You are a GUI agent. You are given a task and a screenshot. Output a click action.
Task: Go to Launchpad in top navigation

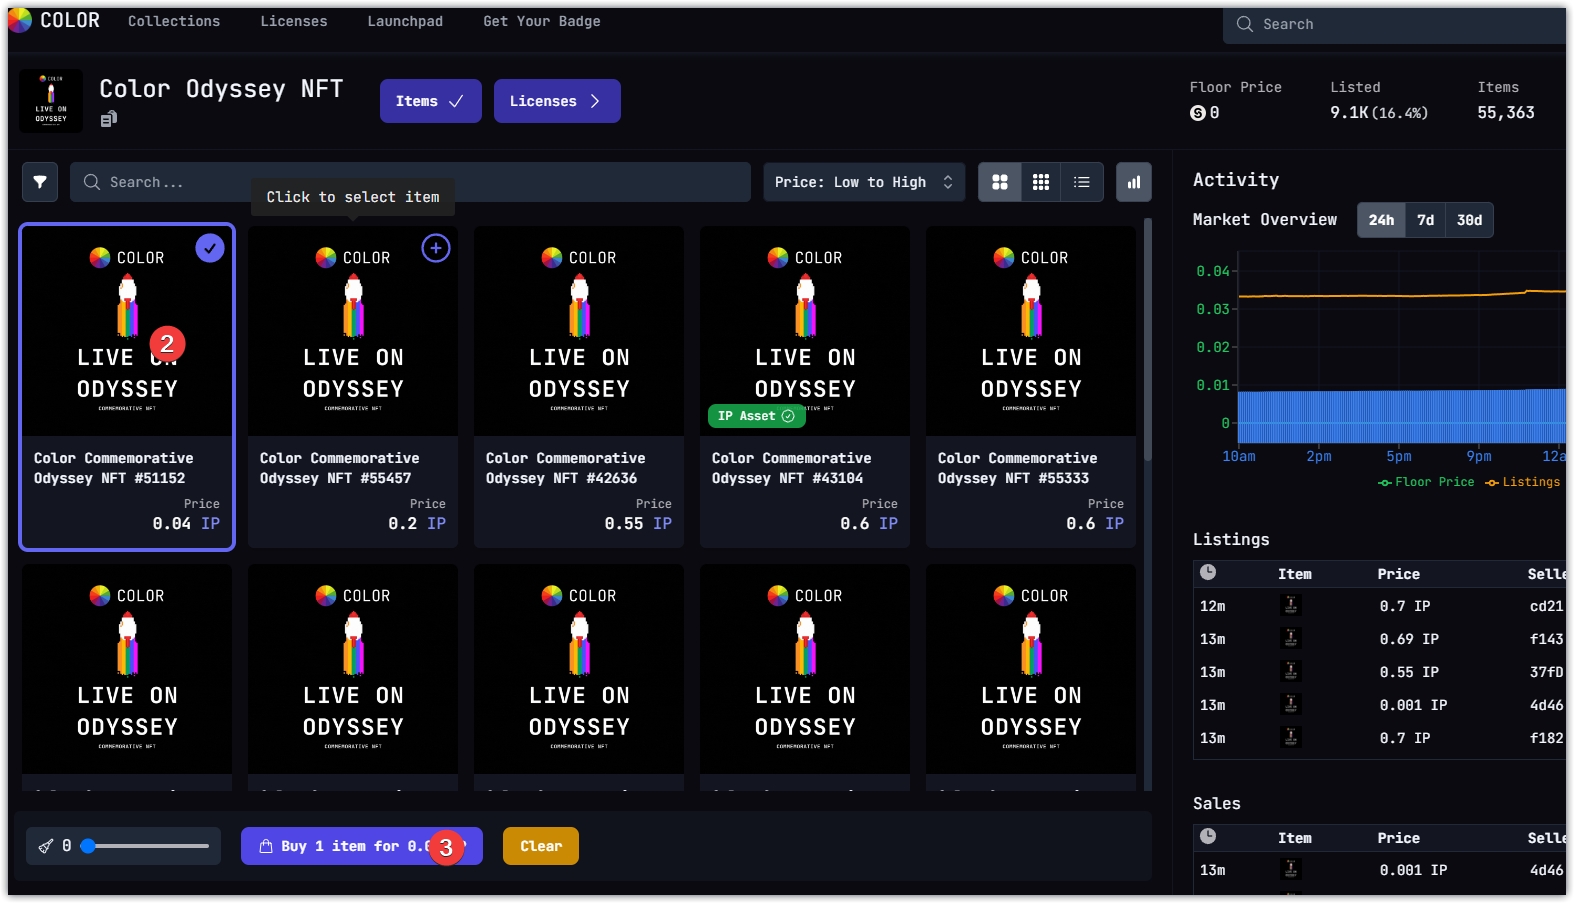[x=404, y=21]
